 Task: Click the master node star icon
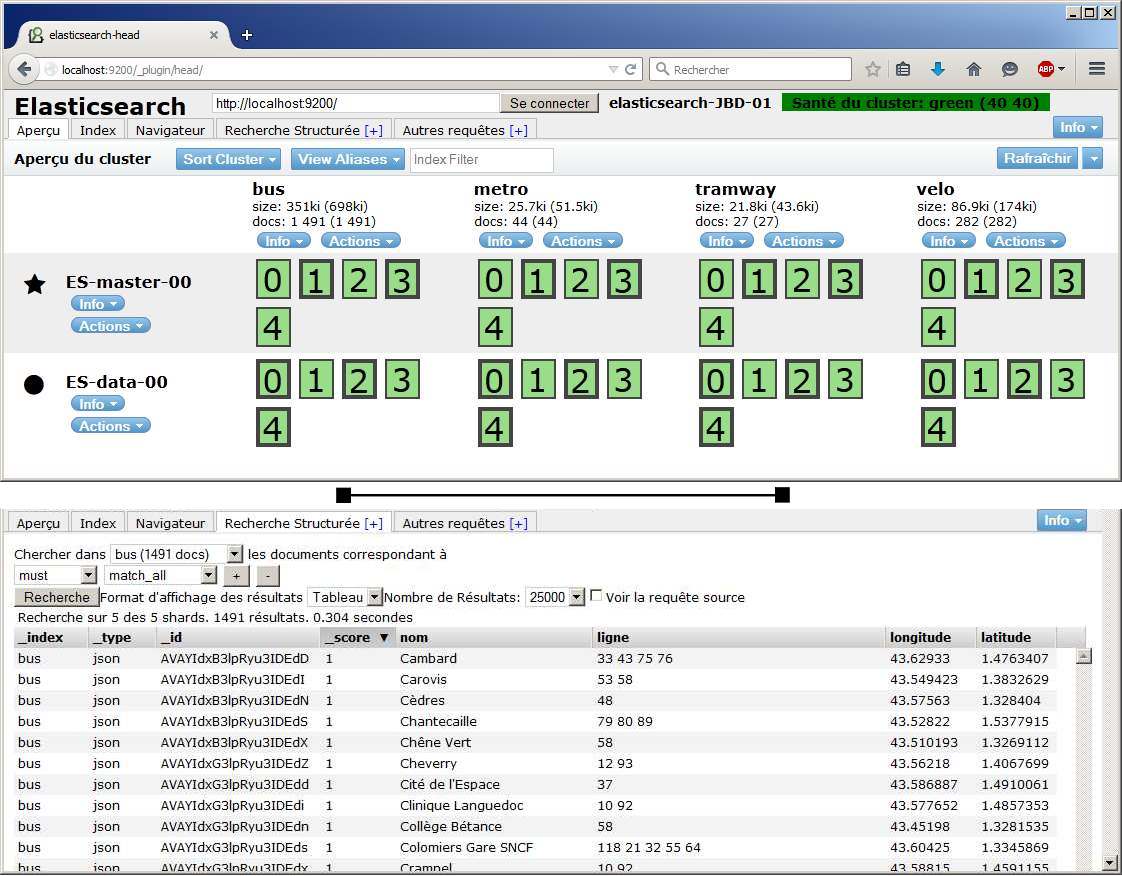point(34,285)
